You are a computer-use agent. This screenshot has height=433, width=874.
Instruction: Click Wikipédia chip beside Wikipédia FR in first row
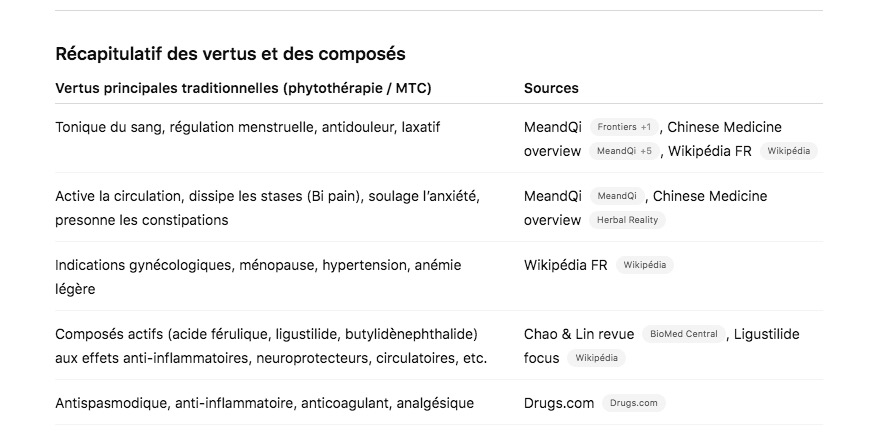[789, 151]
